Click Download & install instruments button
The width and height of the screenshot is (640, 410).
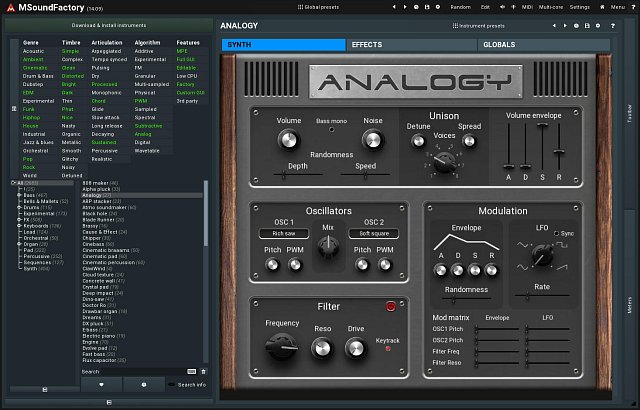click(110, 25)
